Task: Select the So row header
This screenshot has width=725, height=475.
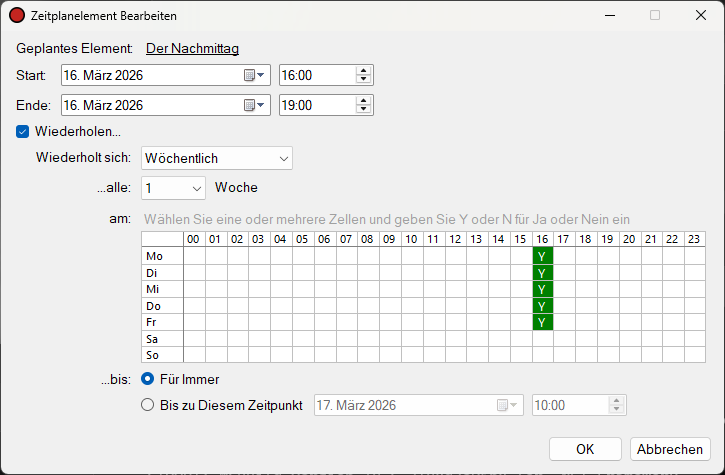Action: tap(162, 355)
